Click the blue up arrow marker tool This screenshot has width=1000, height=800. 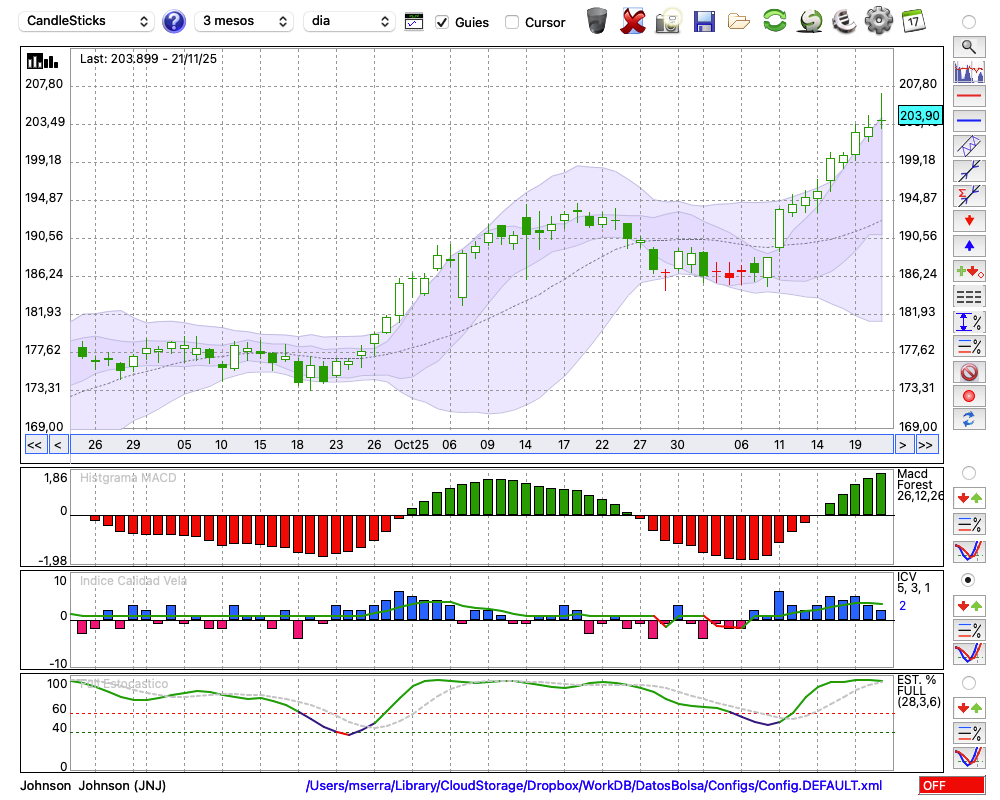[968, 245]
